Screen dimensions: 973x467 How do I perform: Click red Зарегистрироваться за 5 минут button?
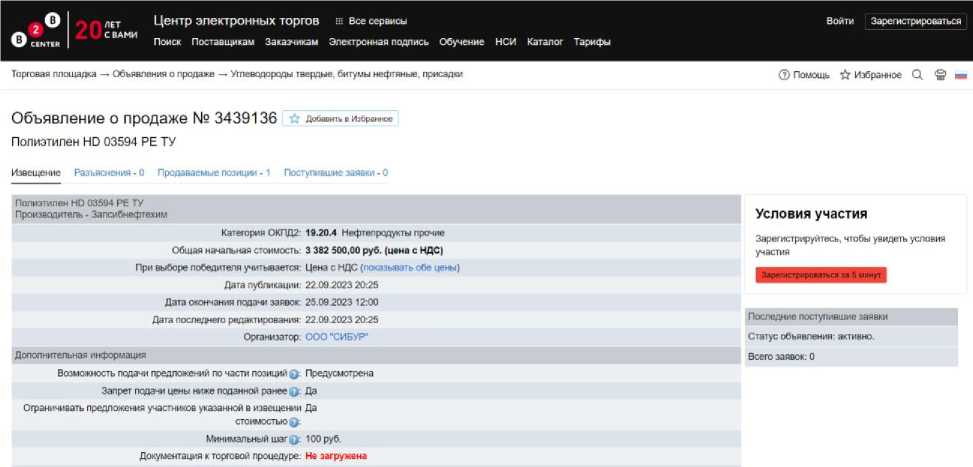[821, 275]
